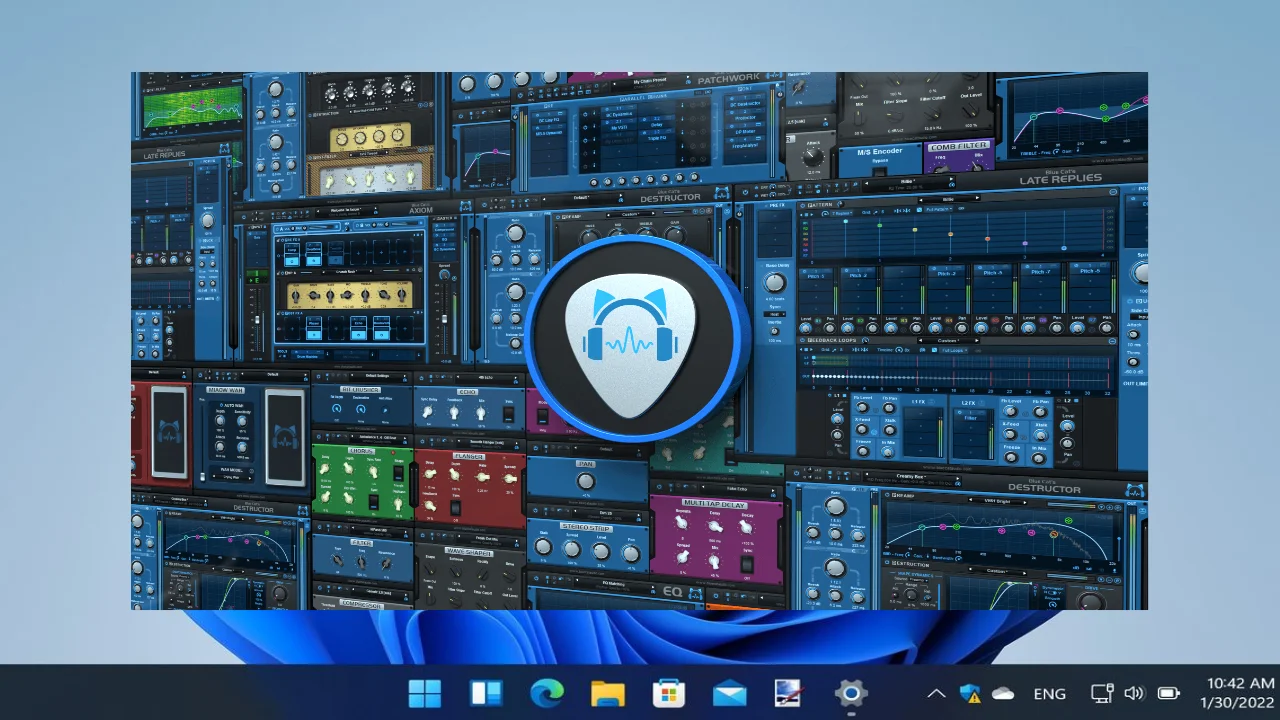Open network status in system tray
Image resolution: width=1280 pixels, height=720 pixels.
[x=1102, y=693]
